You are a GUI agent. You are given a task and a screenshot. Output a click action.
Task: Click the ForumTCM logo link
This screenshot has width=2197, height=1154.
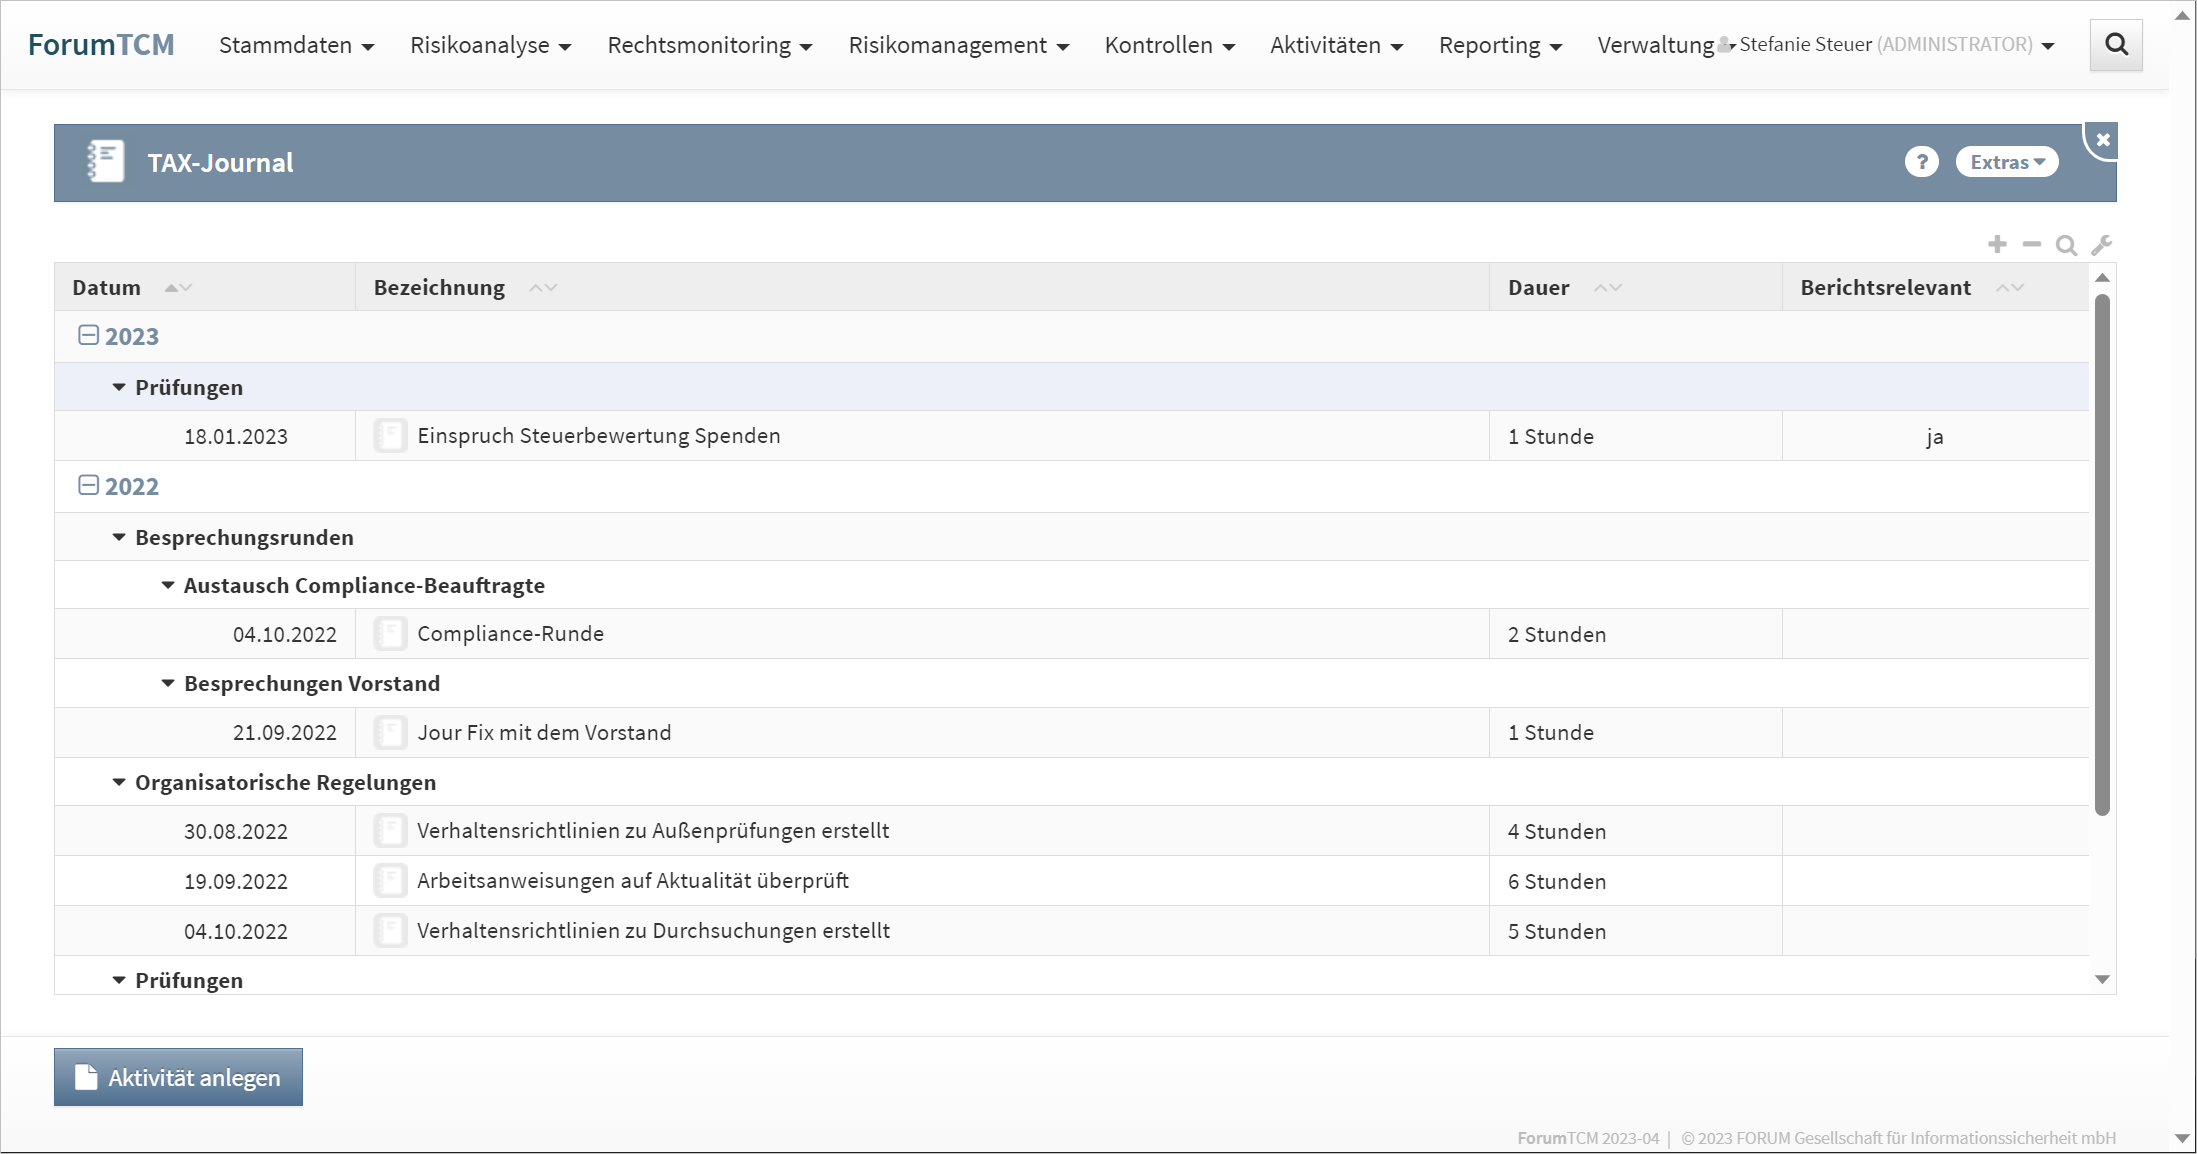click(x=101, y=45)
